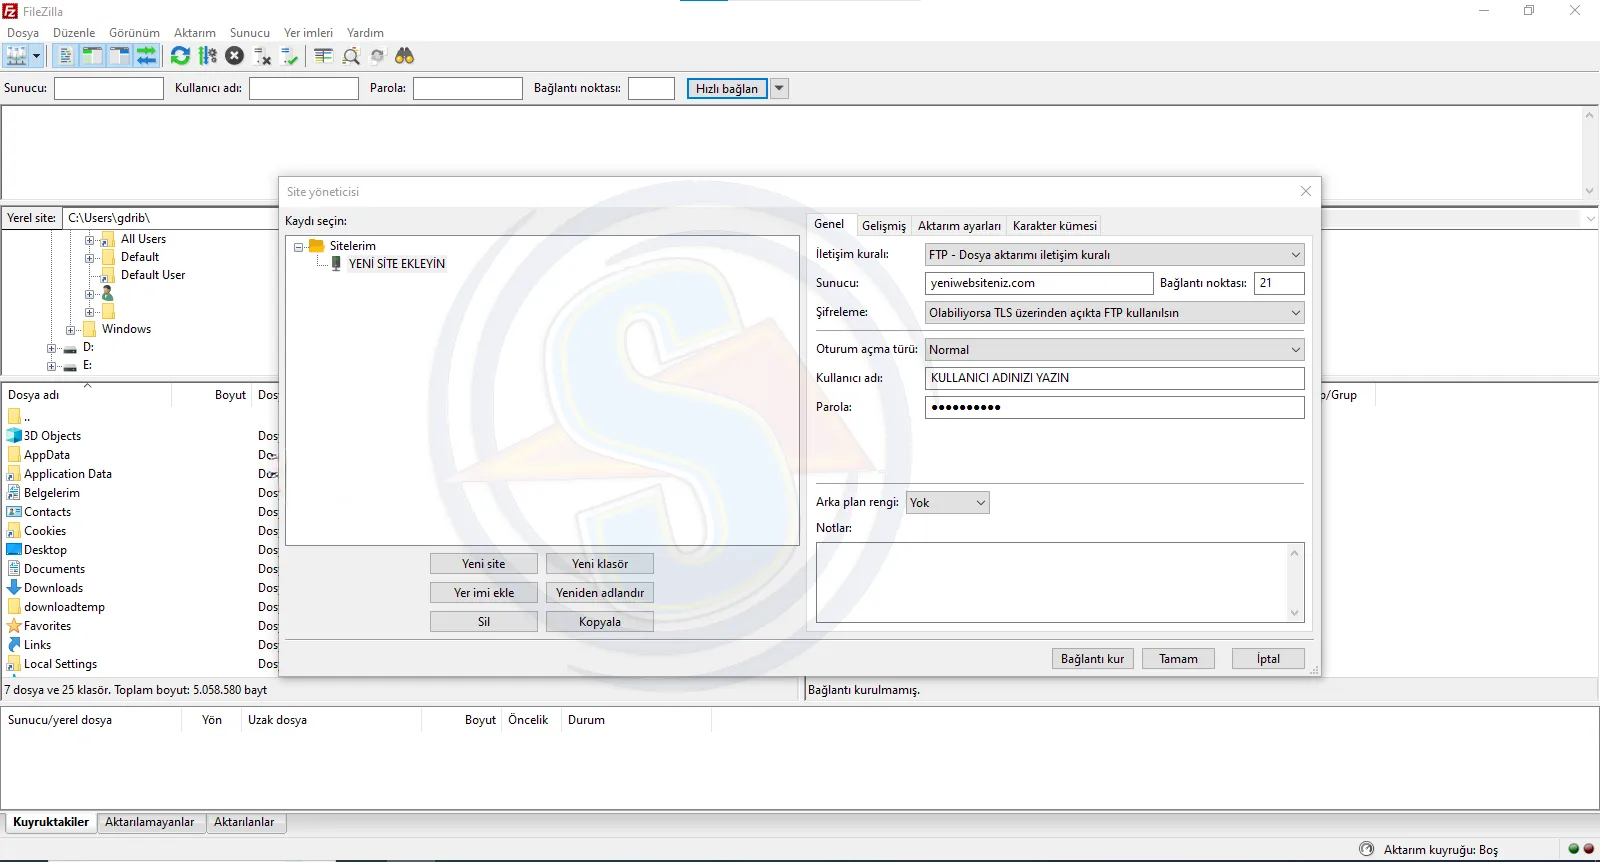
Task: Click the İptal button
Action: [1268, 659]
